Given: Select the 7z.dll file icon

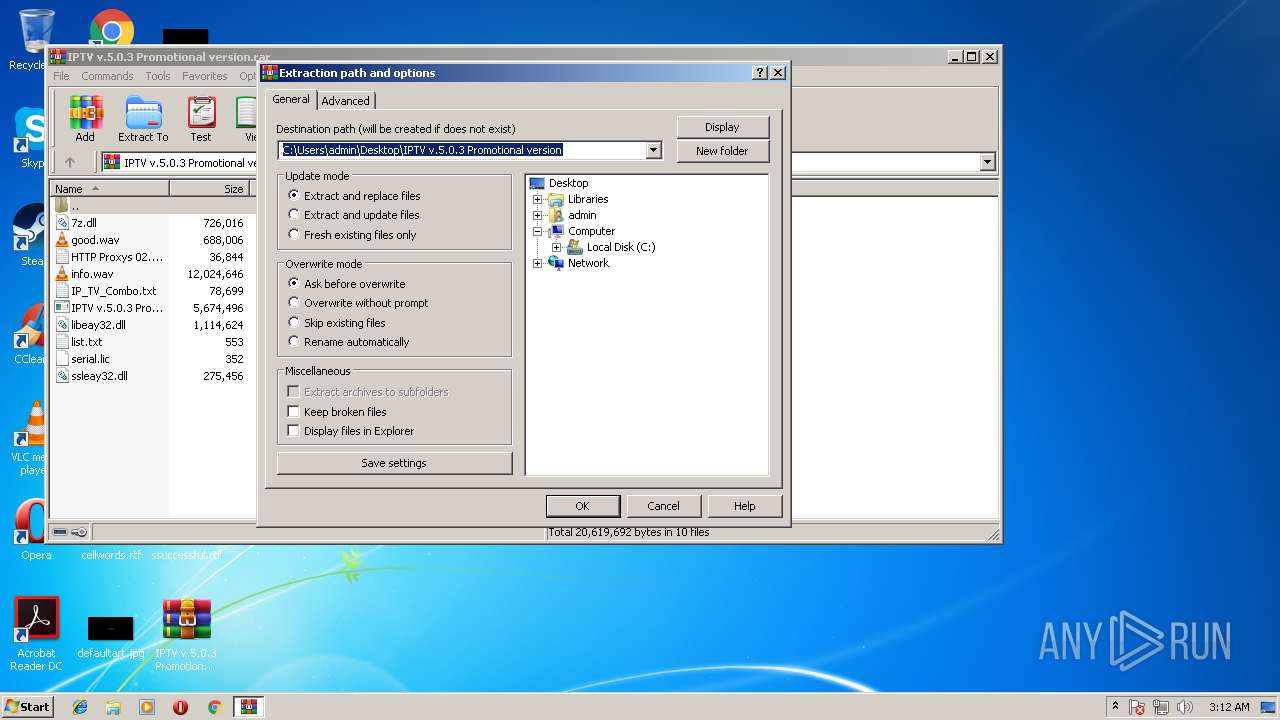Looking at the screenshot, I should [62, 223].
